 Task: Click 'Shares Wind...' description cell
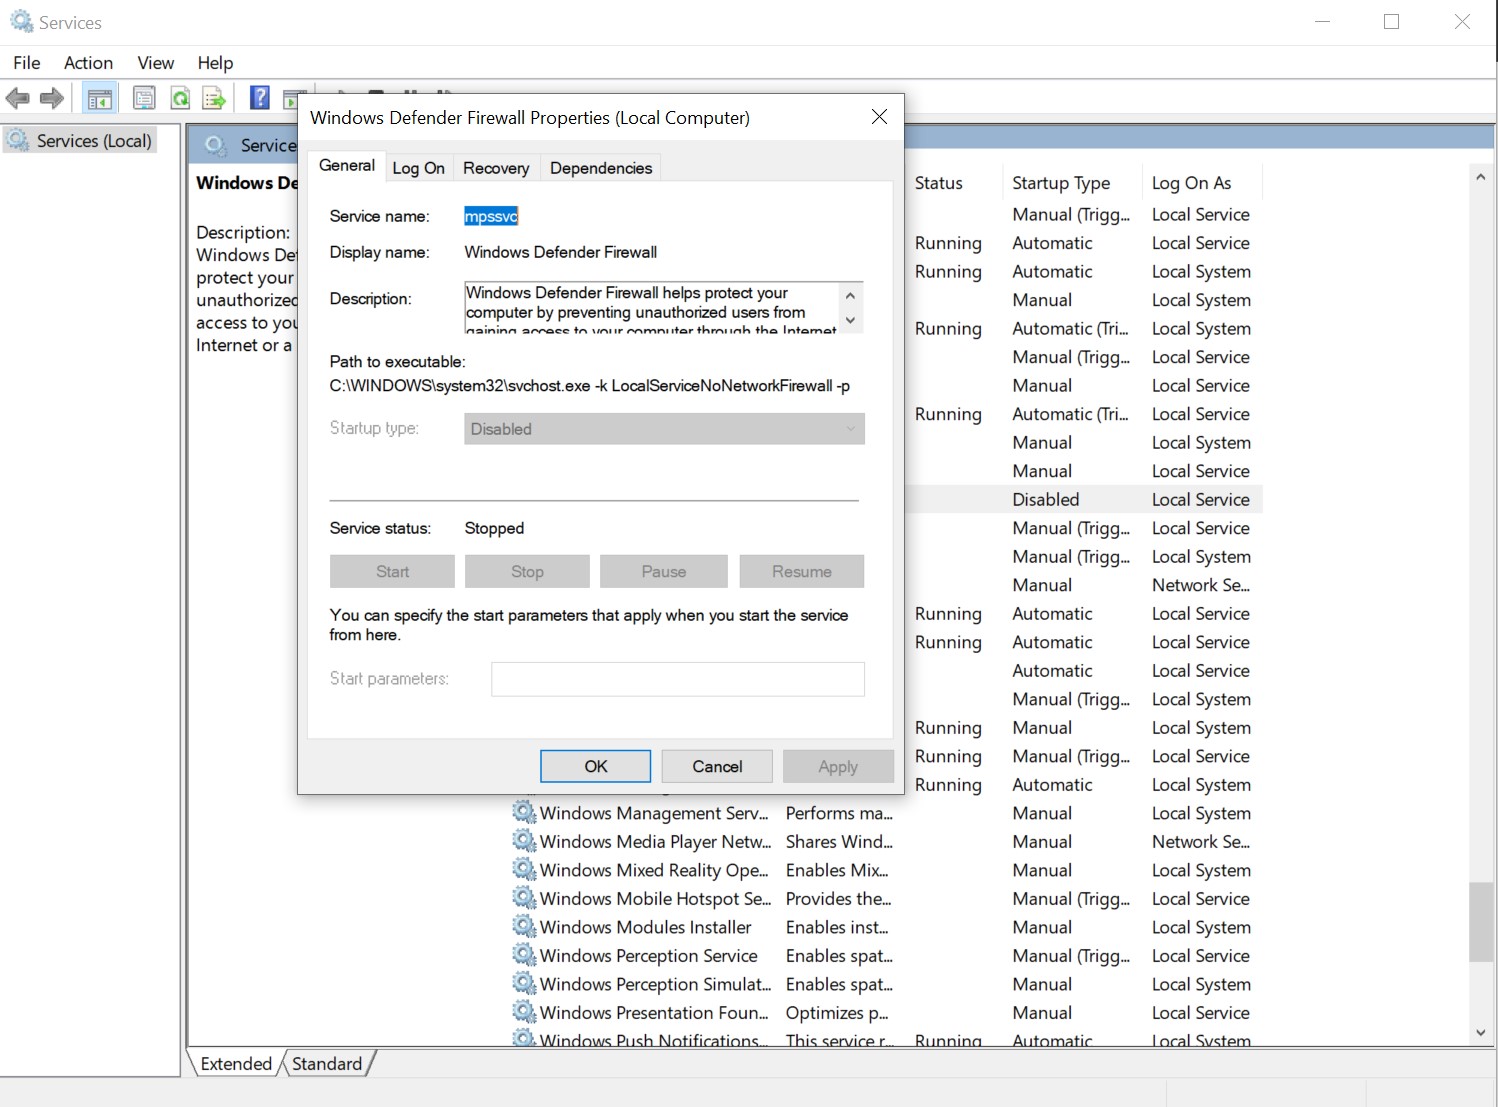point(839,841)
